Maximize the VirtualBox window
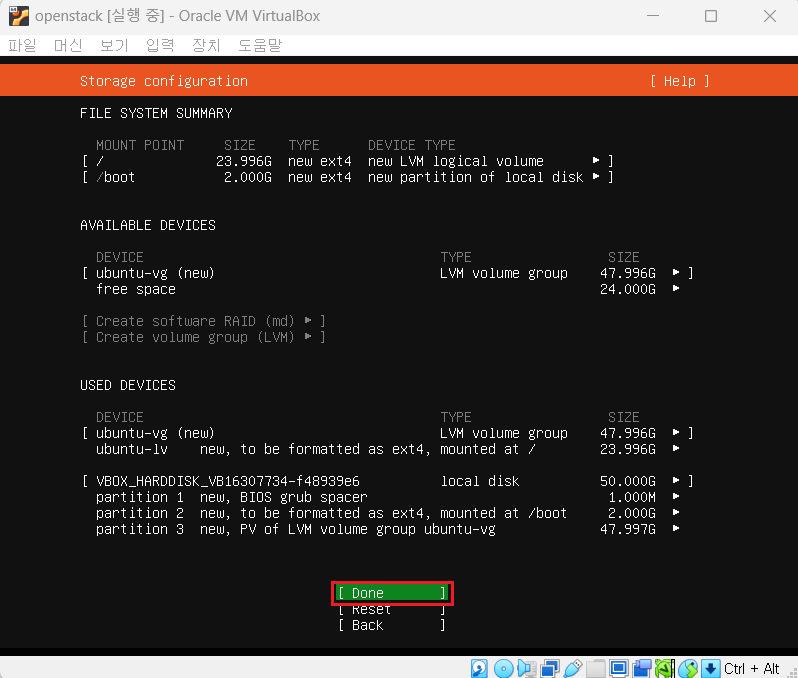The width and height of the screenshot is (798, 678). [711, 16]
